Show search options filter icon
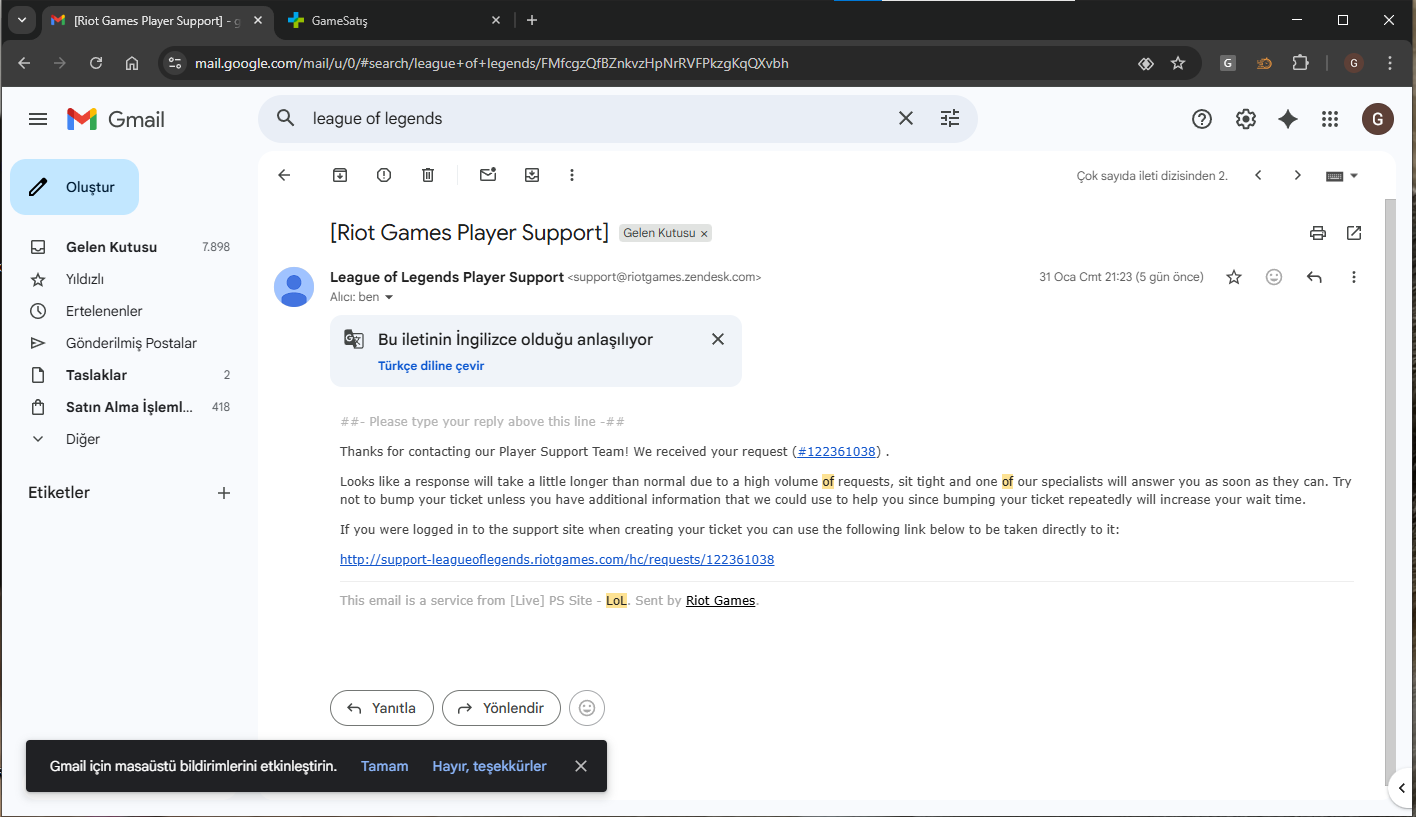The image size is (1416, 817). click(950, 118)
